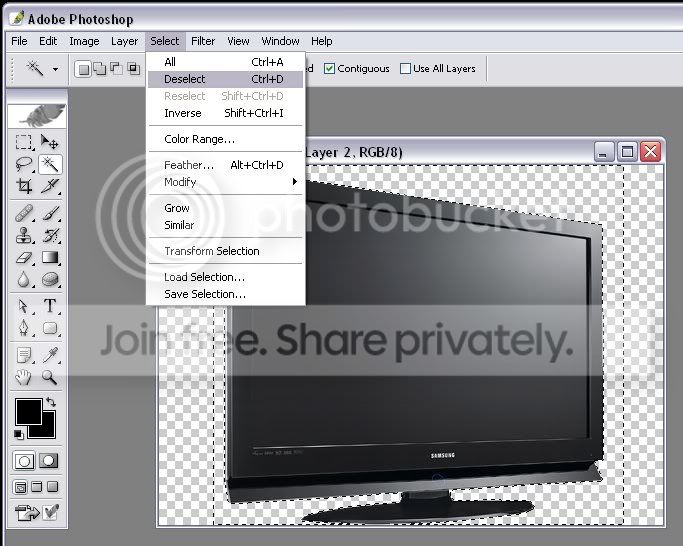This screenshot has height=546, width=683.
Task: Select the Magic Wand tool in toolbox
Action: coord(50,164)
